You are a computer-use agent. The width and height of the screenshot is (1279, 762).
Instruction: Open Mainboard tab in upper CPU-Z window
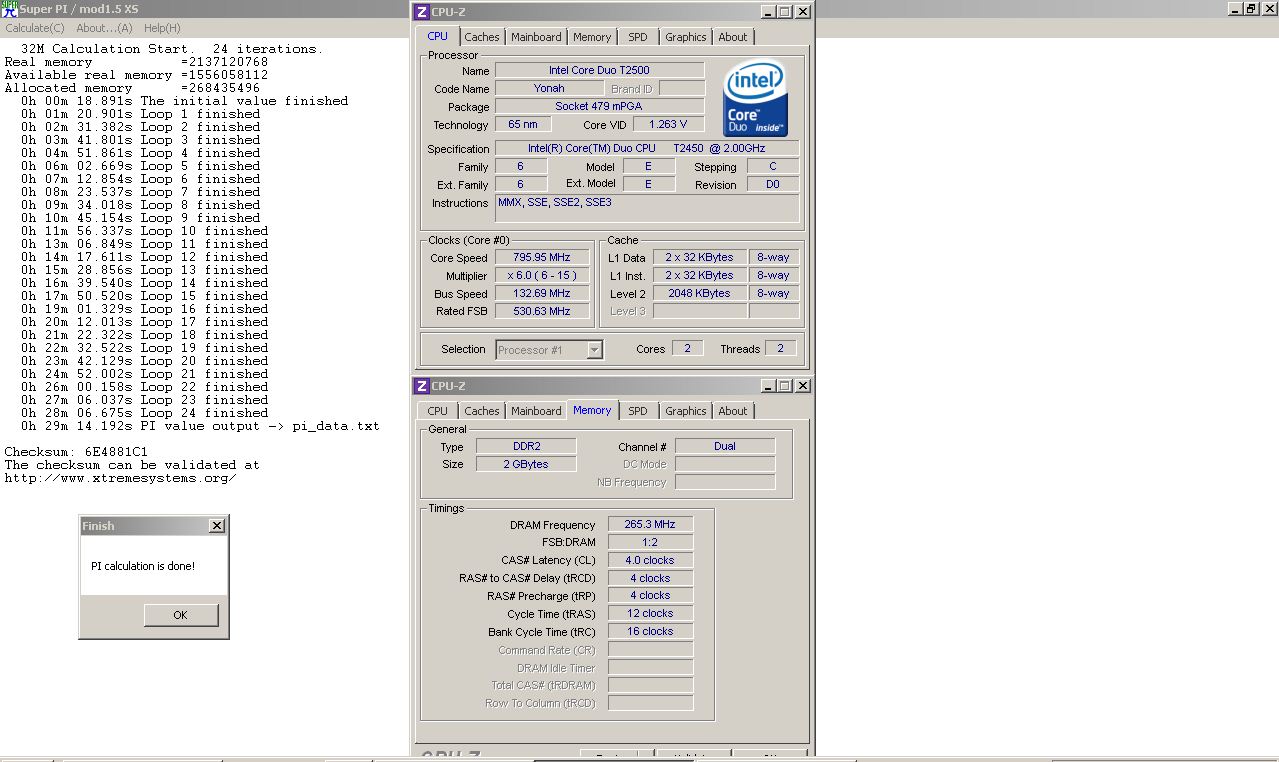[x=536, y=37]
